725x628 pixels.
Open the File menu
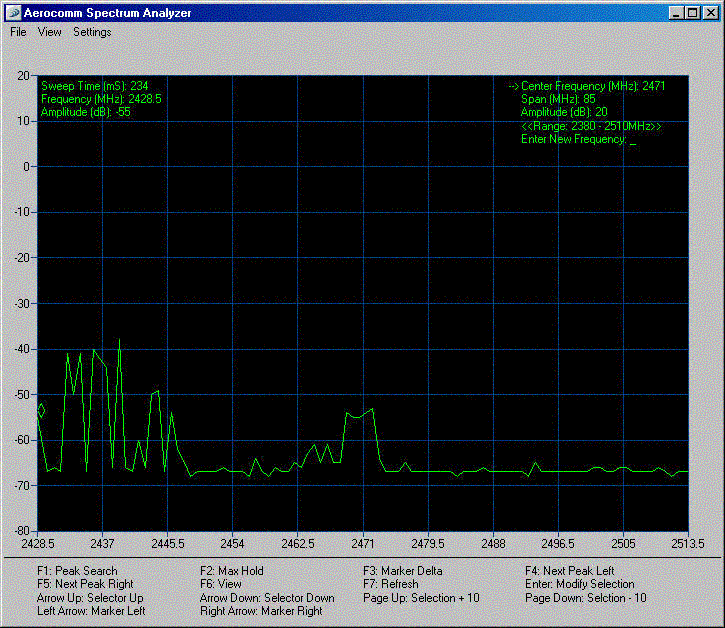18,32
